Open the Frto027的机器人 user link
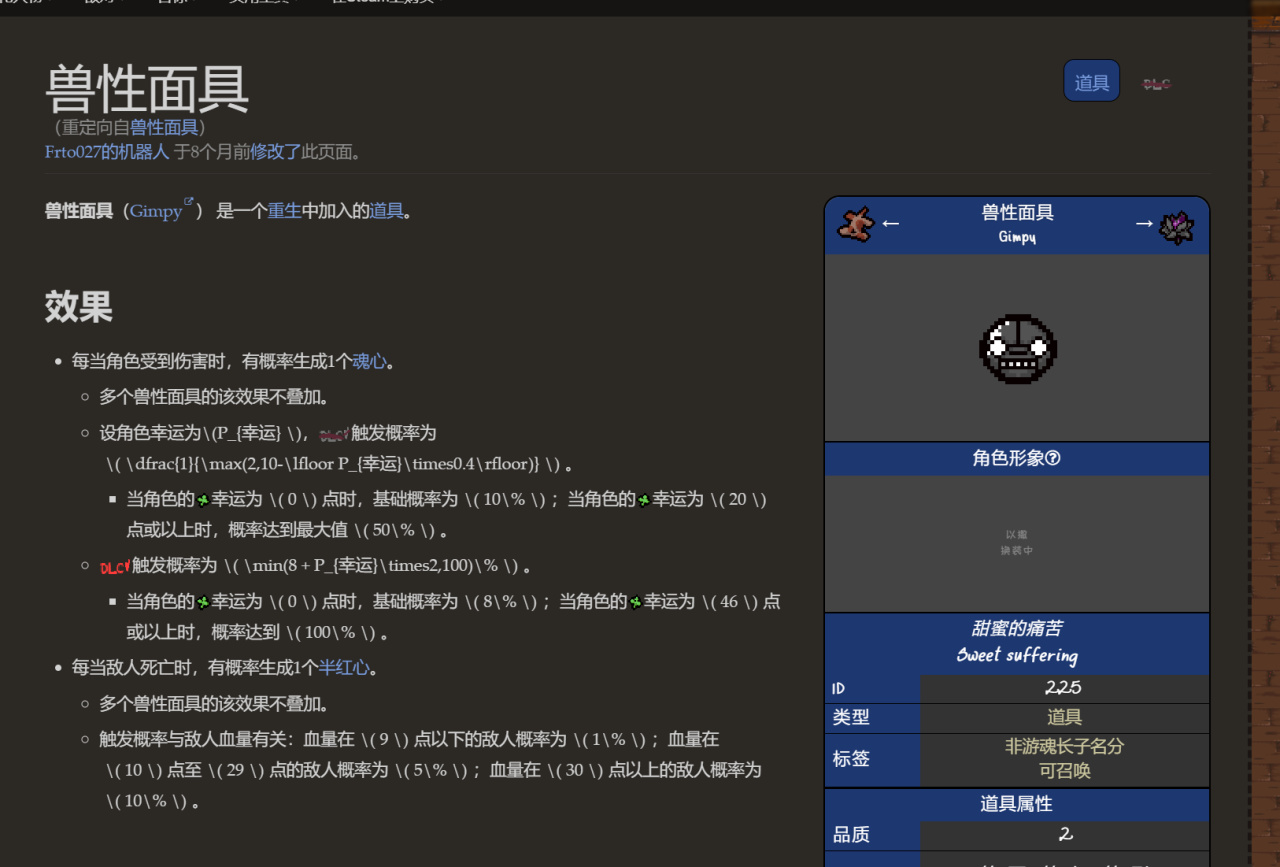The height and width of the screenshot is (867, 1280). [x=107, y=152]
